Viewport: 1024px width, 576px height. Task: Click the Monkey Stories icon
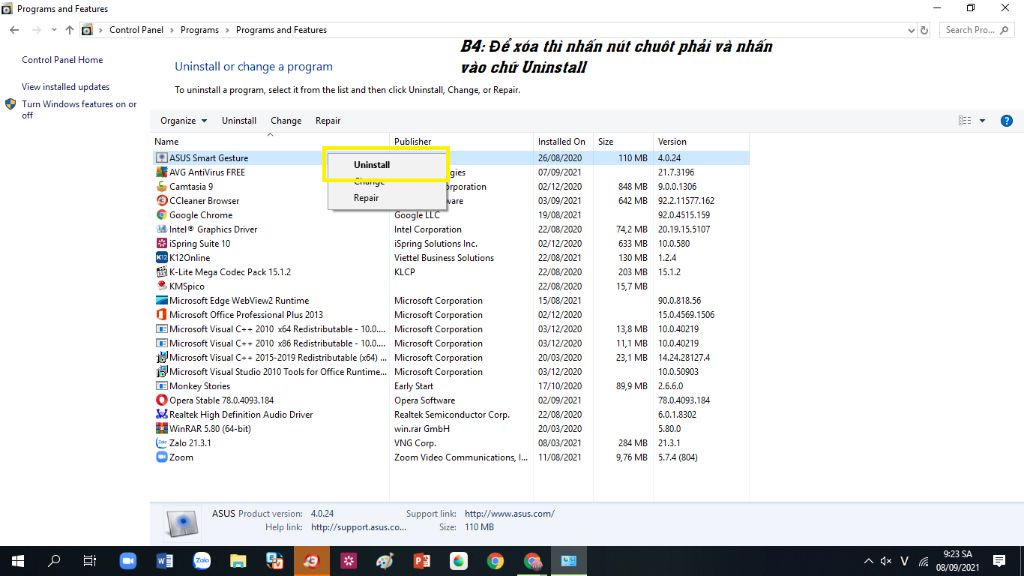[161, 386]
